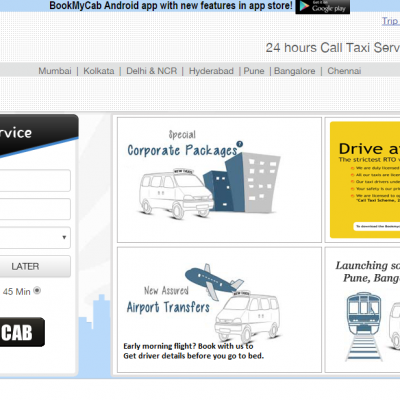Click the building illustration in Corporate Packages
400x400 pixels.
[x=243, y=182]
